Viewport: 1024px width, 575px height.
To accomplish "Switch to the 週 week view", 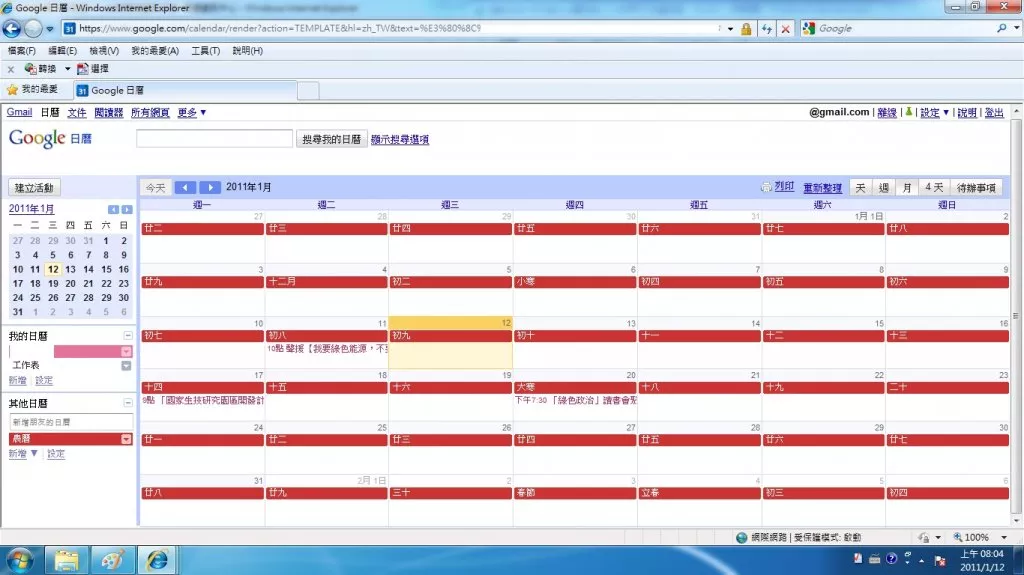I will click(x=884, y=188).
